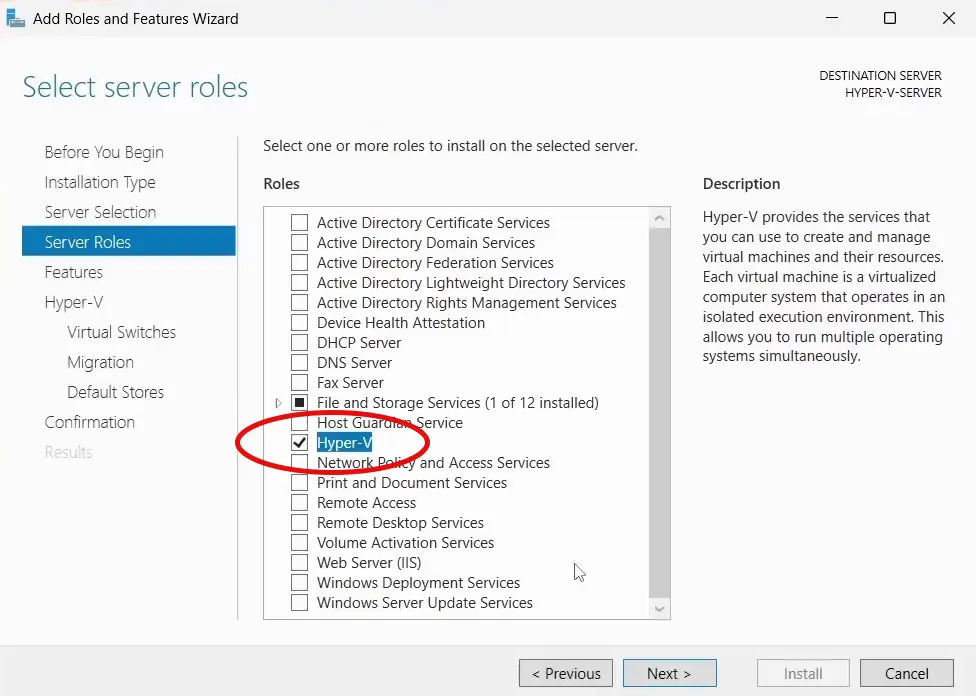This screenshot has width=976, height=696.
Task: Check Active Directory Rights Management Services checkbox
Action: [x=299, y=302]
